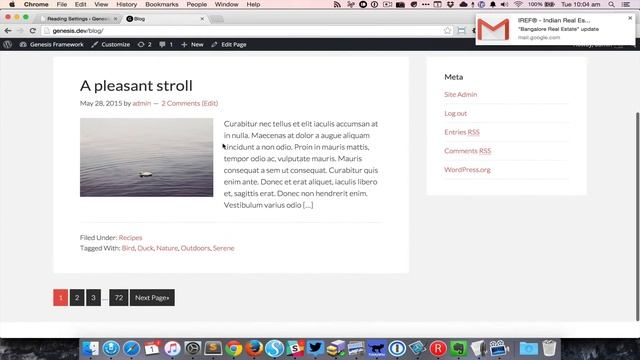Image resolution: width=640 pixels, height=360 pixels.
Task: Open the Apple menu
Action: (12, 4)
